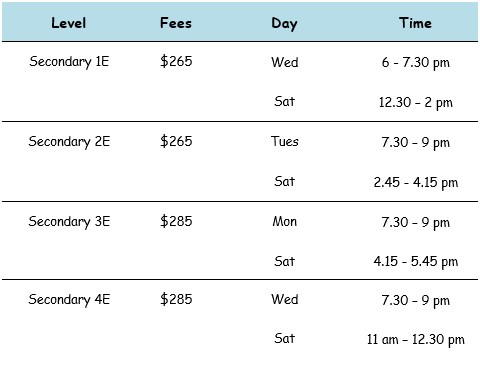Click the $285 fee for Secondary 4E
This screenshot has width=480, height=372.
(x=176, y=299)
